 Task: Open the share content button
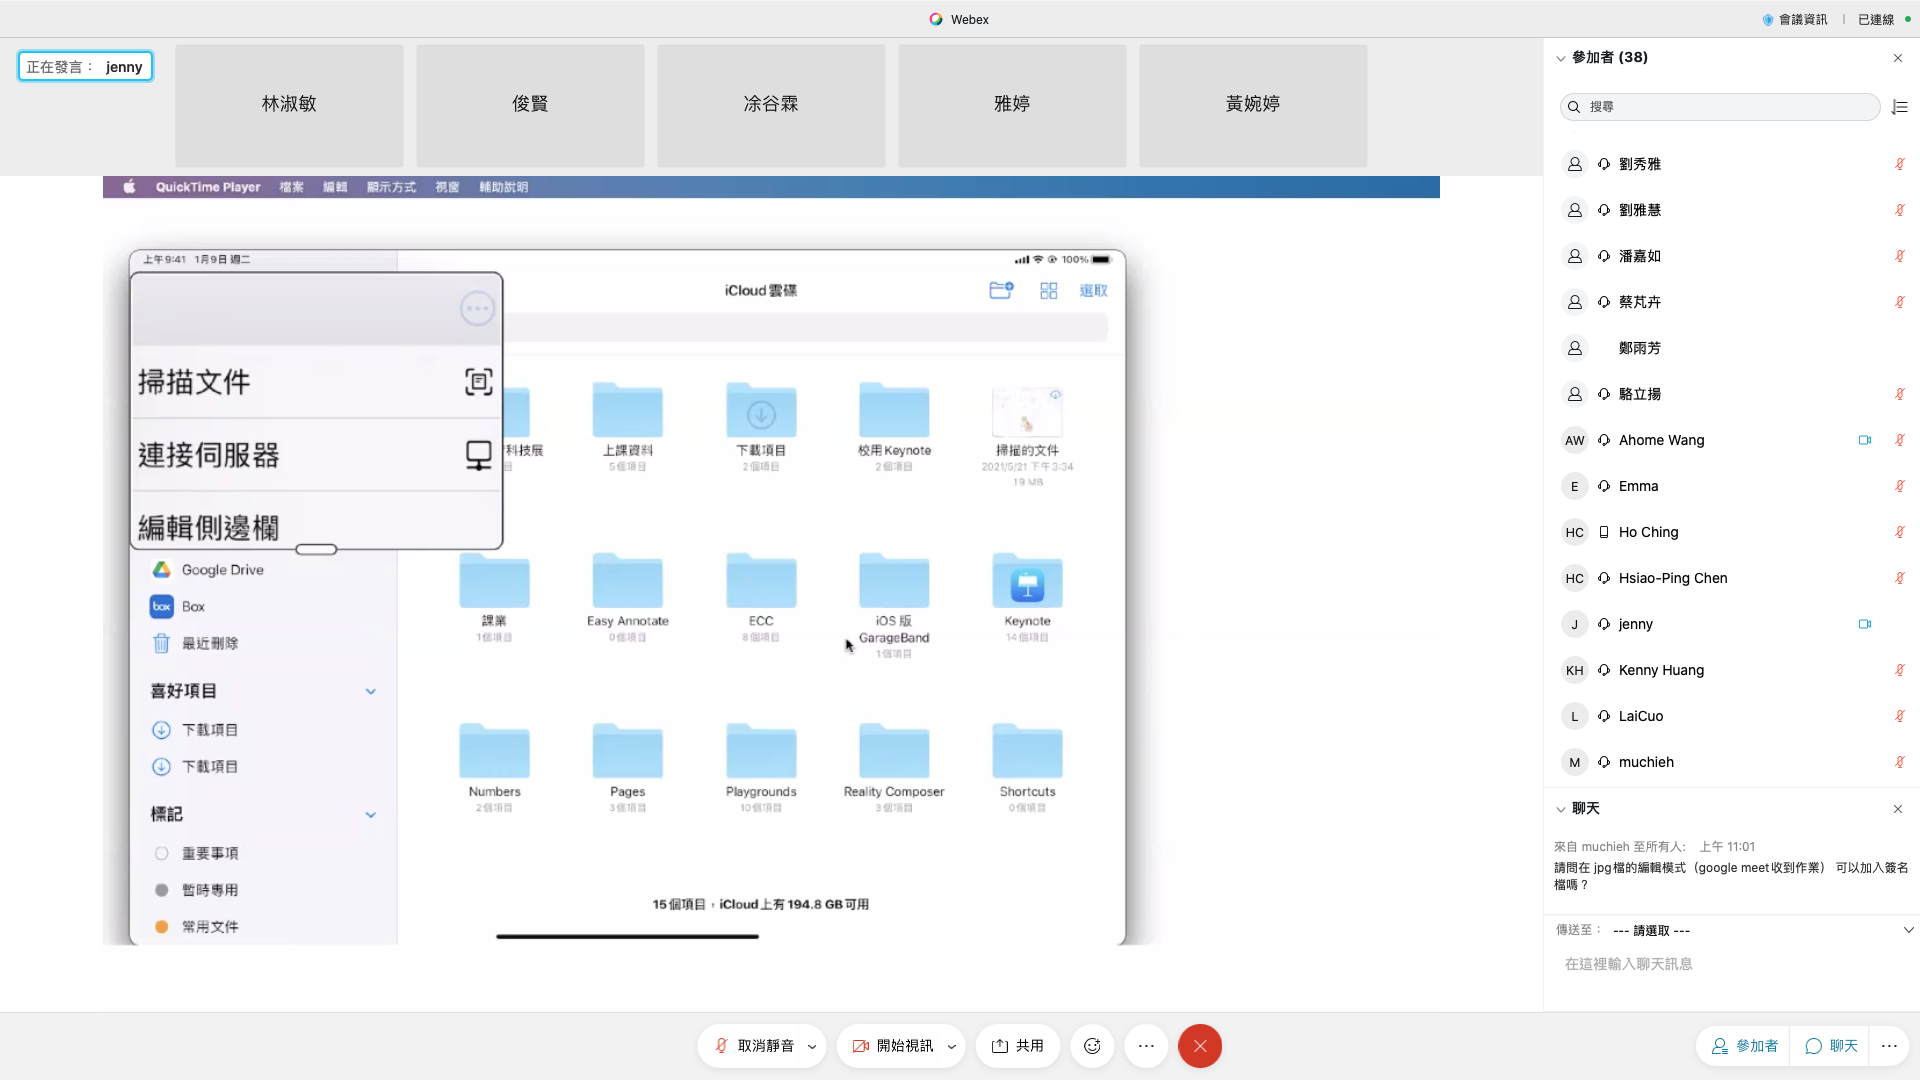[1017, 1046]
